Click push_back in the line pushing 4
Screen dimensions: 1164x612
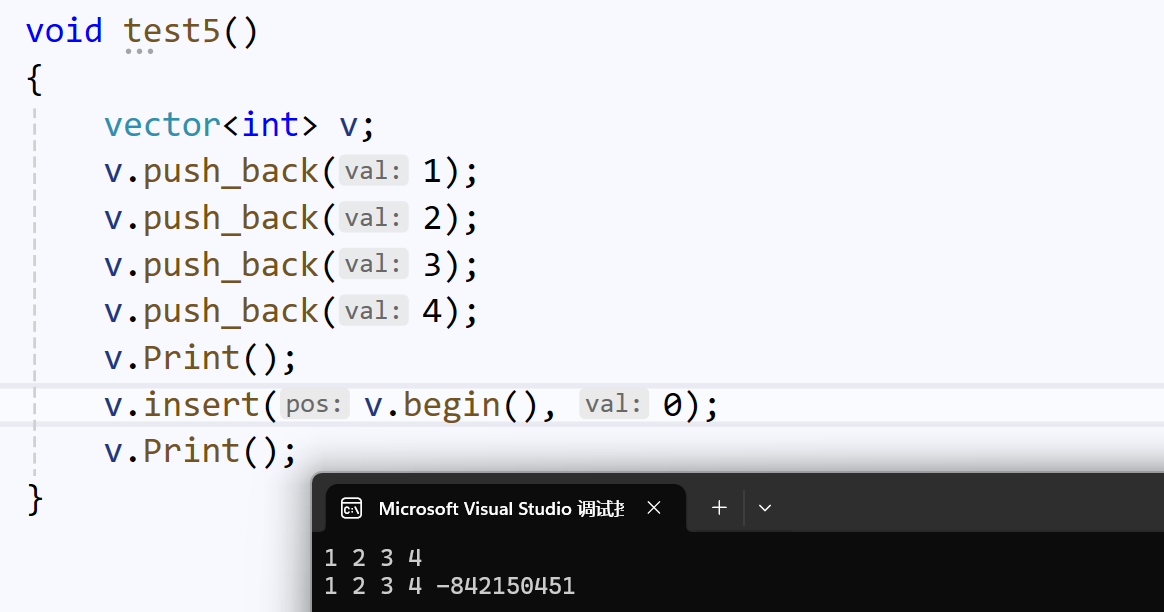click(230, 312)
